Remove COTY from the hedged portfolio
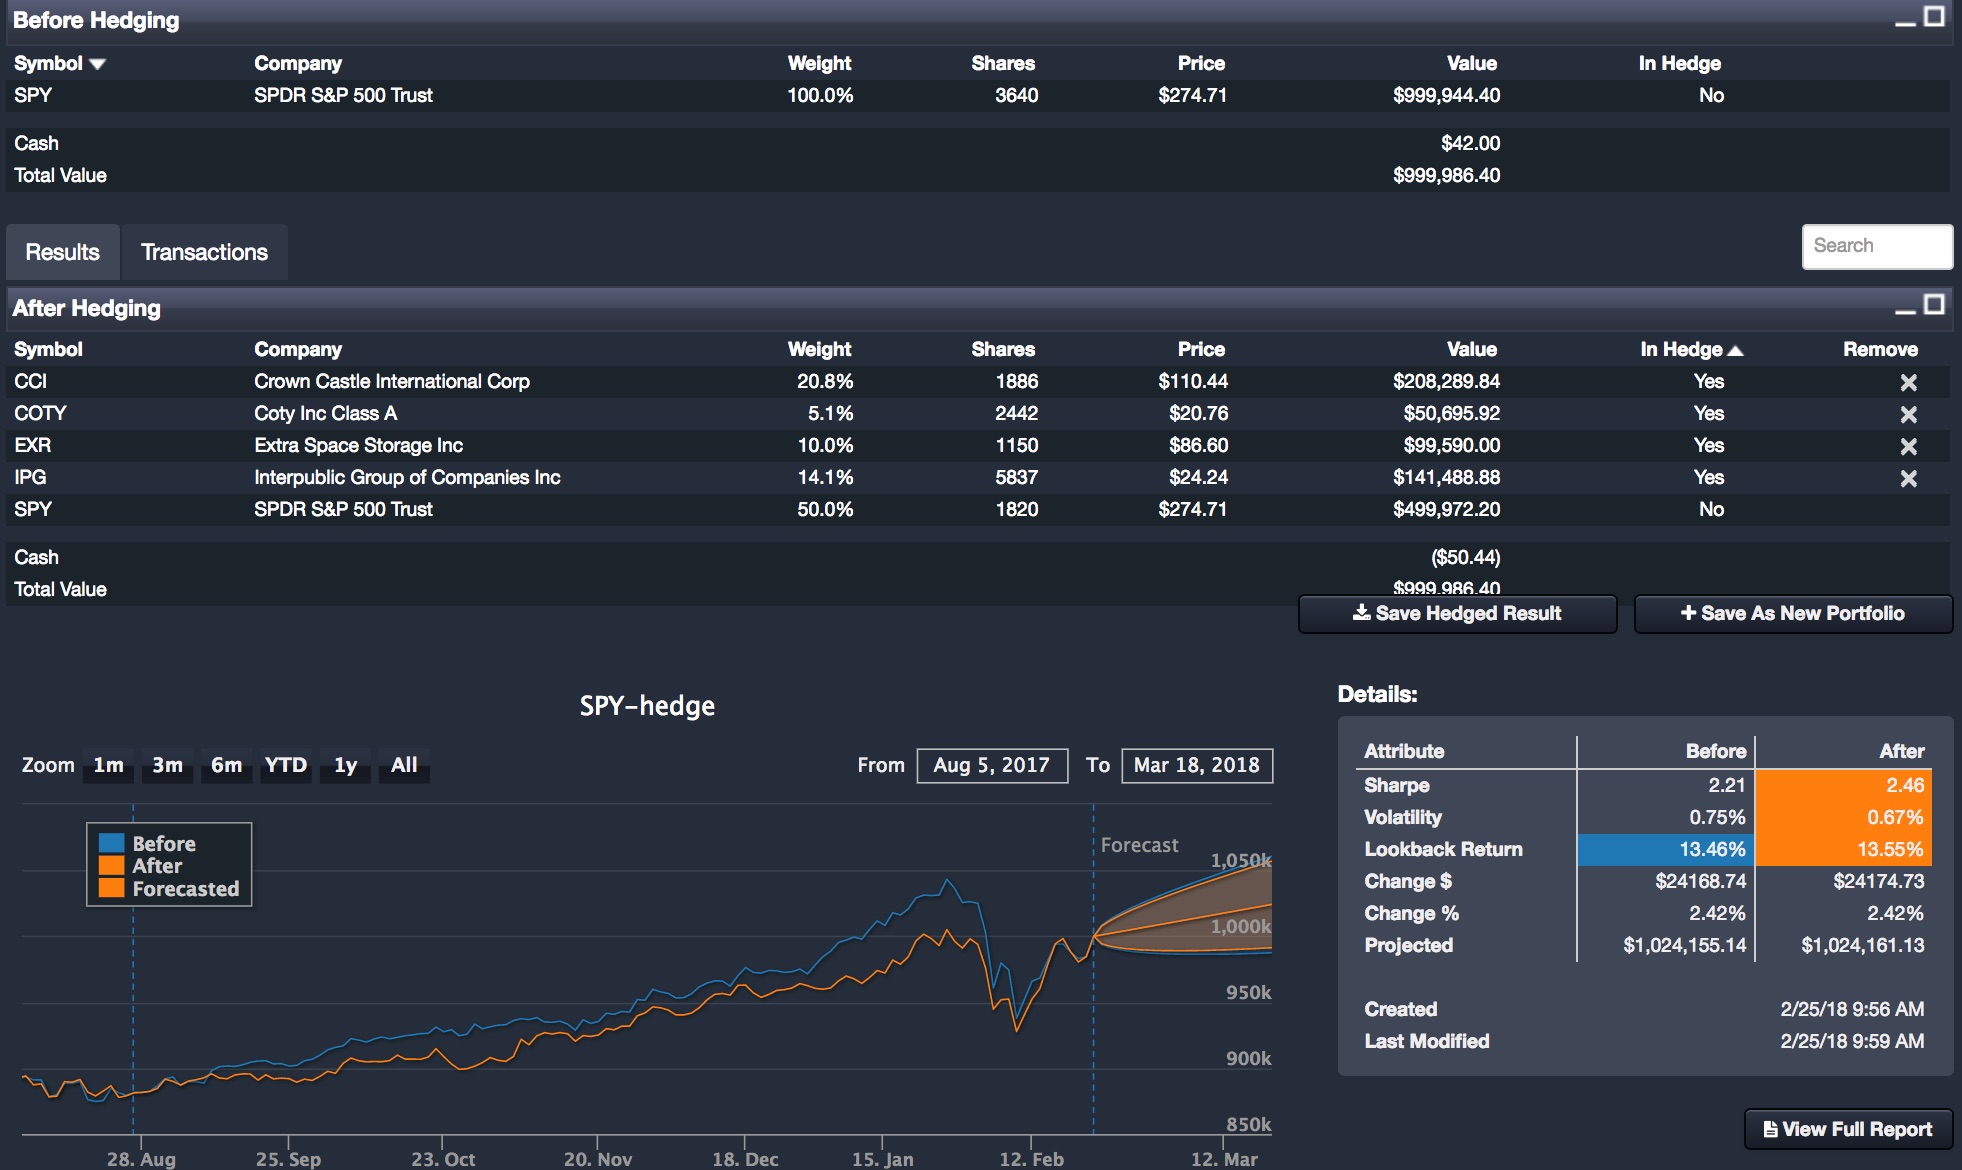Viewport: 1962px width, 1170px height. click(1908, 413)
